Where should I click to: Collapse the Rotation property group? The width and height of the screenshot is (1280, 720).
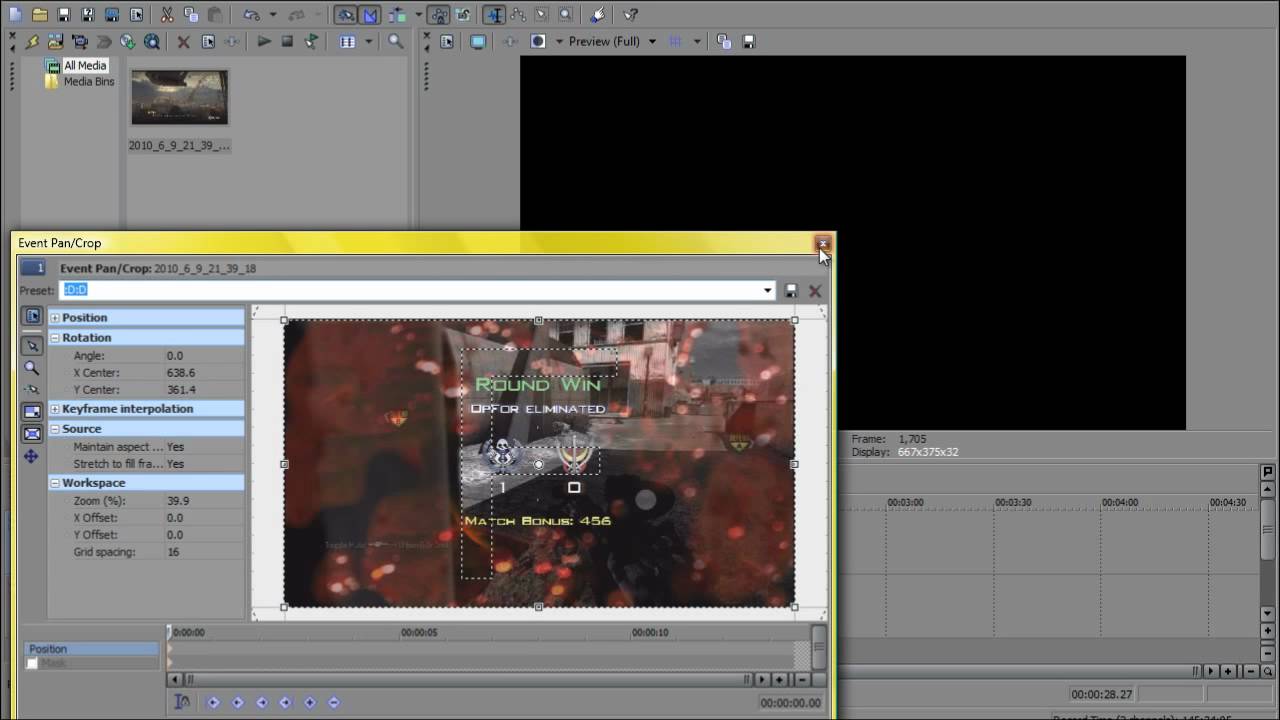[55, 338]
